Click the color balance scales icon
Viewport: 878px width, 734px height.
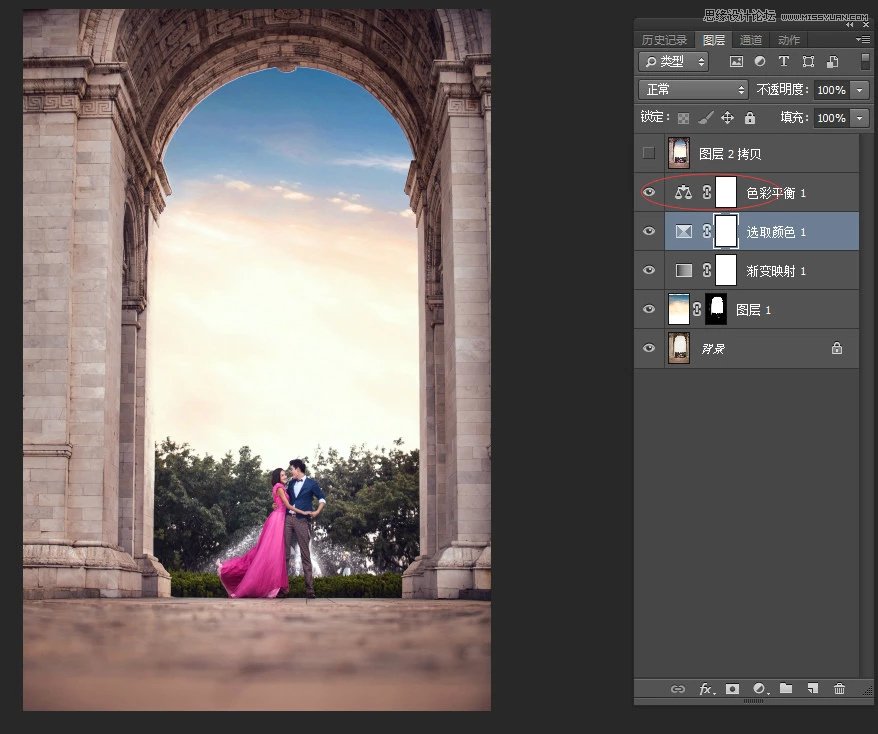pos(683,193)
